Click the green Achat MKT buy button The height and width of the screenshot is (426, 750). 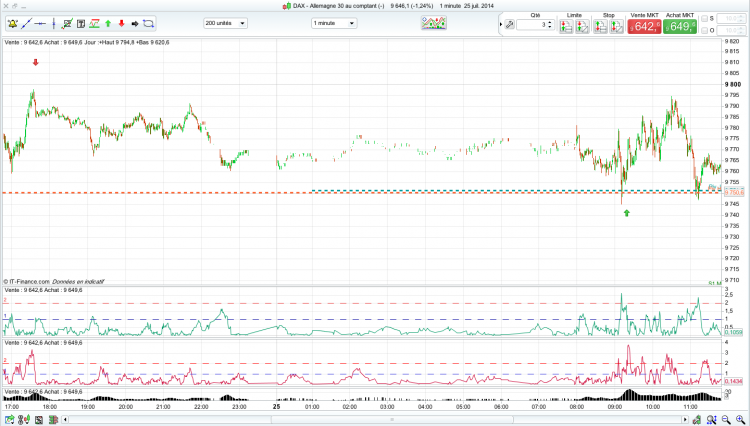pyautogui.click(x=680, y=26)
